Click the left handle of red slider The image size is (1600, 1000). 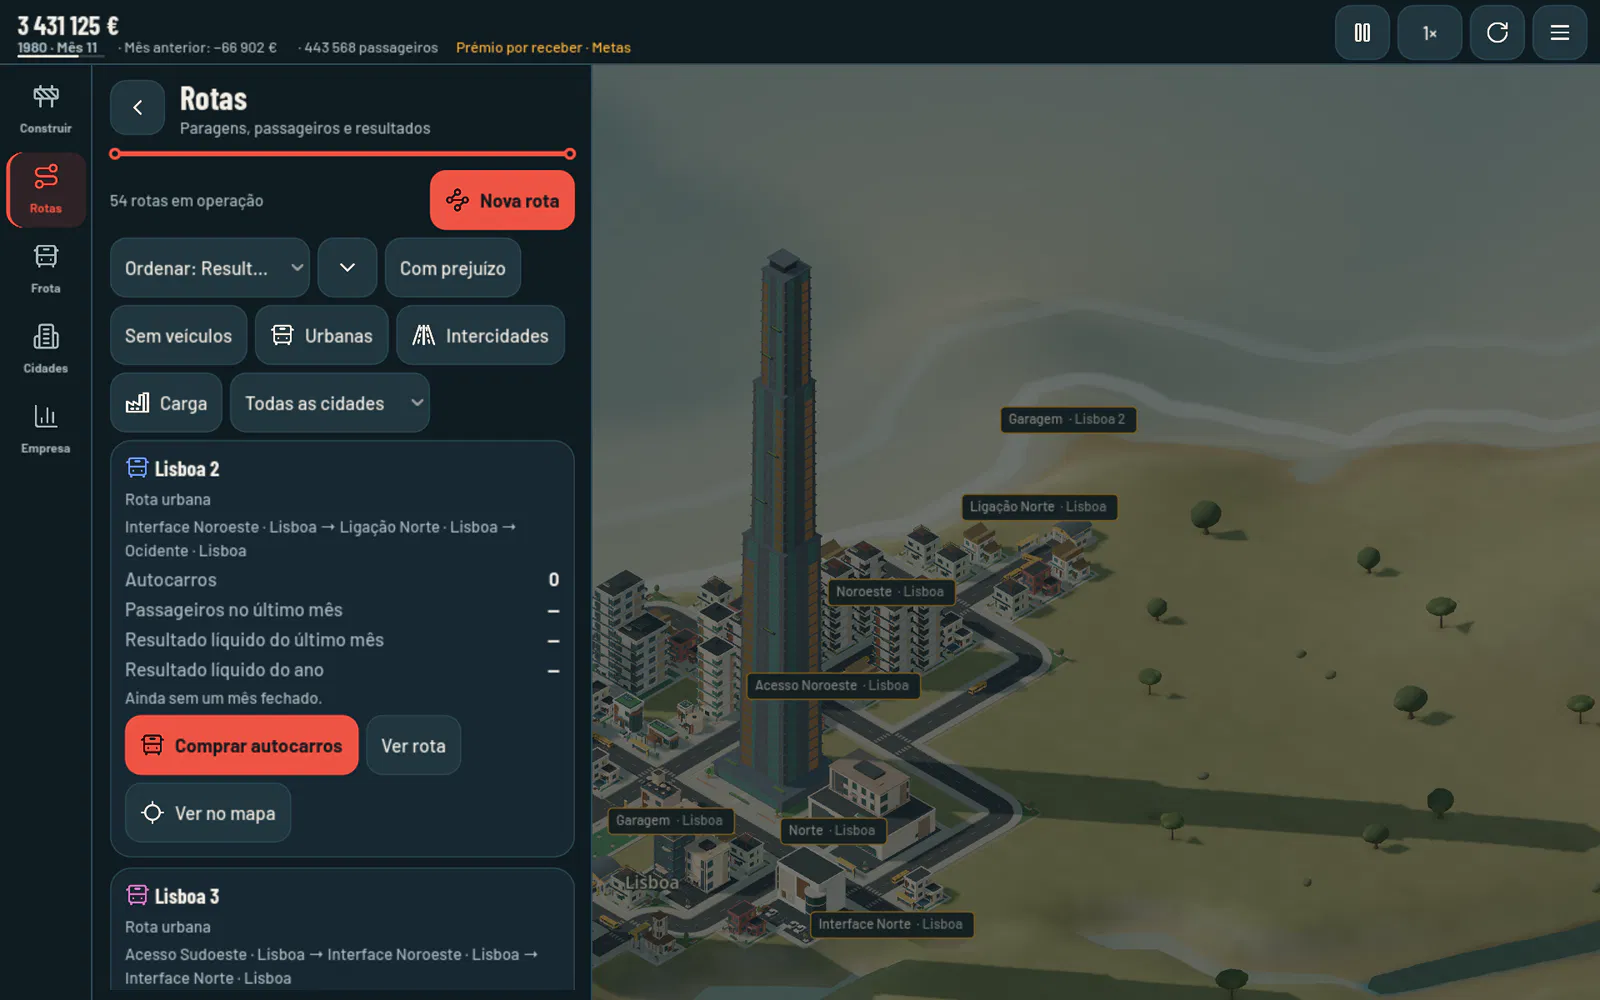(116, 154)
